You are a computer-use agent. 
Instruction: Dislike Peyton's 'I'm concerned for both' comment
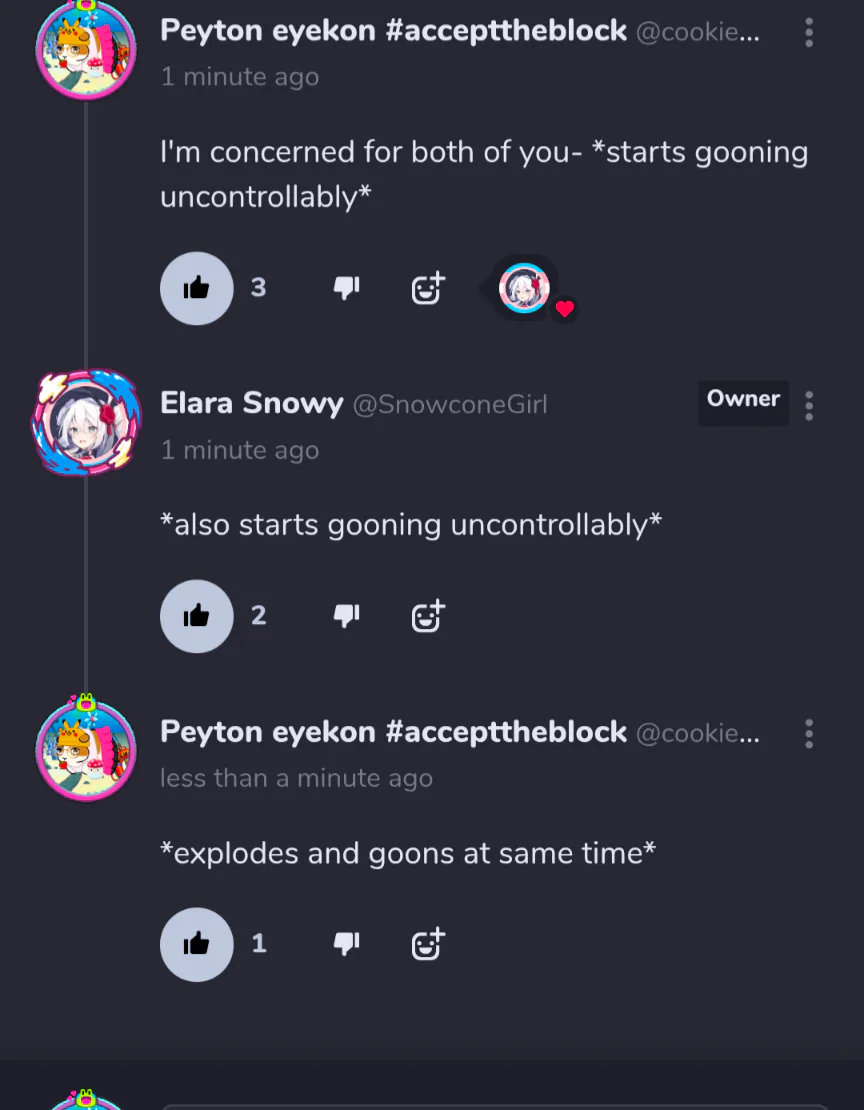click(x=346, y=288)
